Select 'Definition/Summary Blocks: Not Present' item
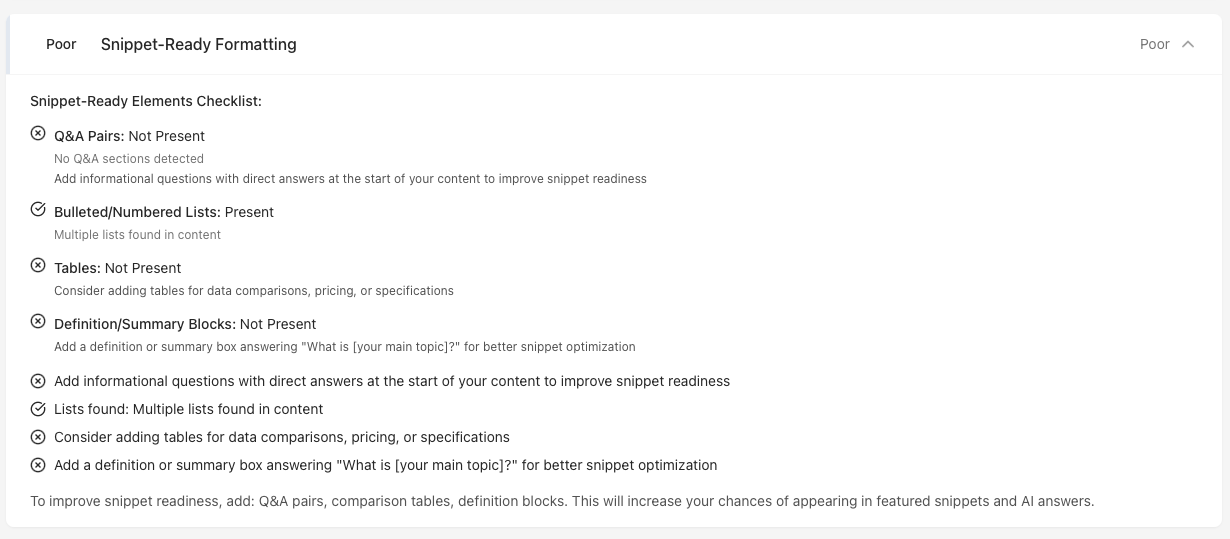1230x539 pixels. (185, 324)
